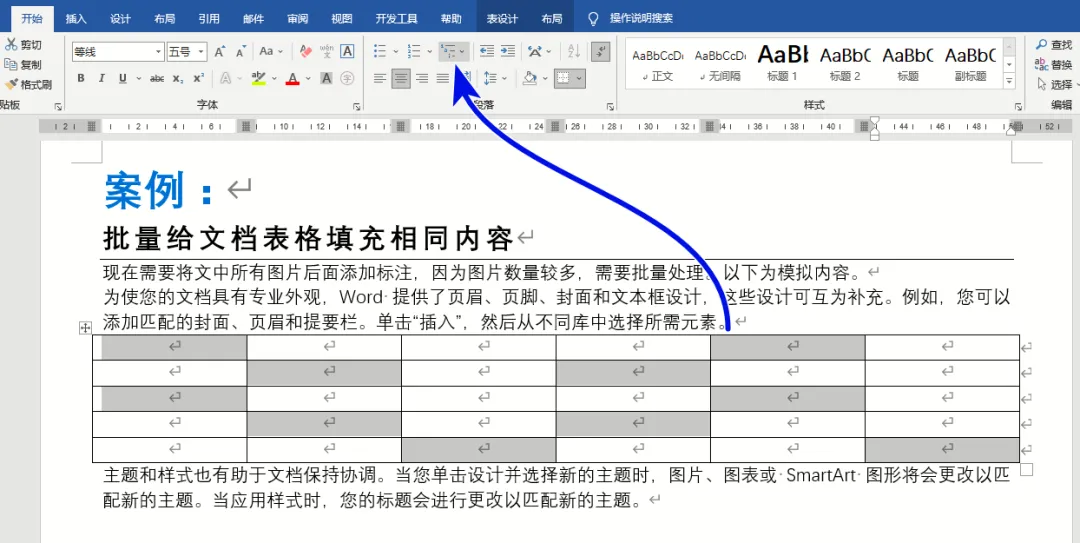1080x543 pixels.
Task: Insert enclosed character (字) icon
Action: [x=347, y=79]
